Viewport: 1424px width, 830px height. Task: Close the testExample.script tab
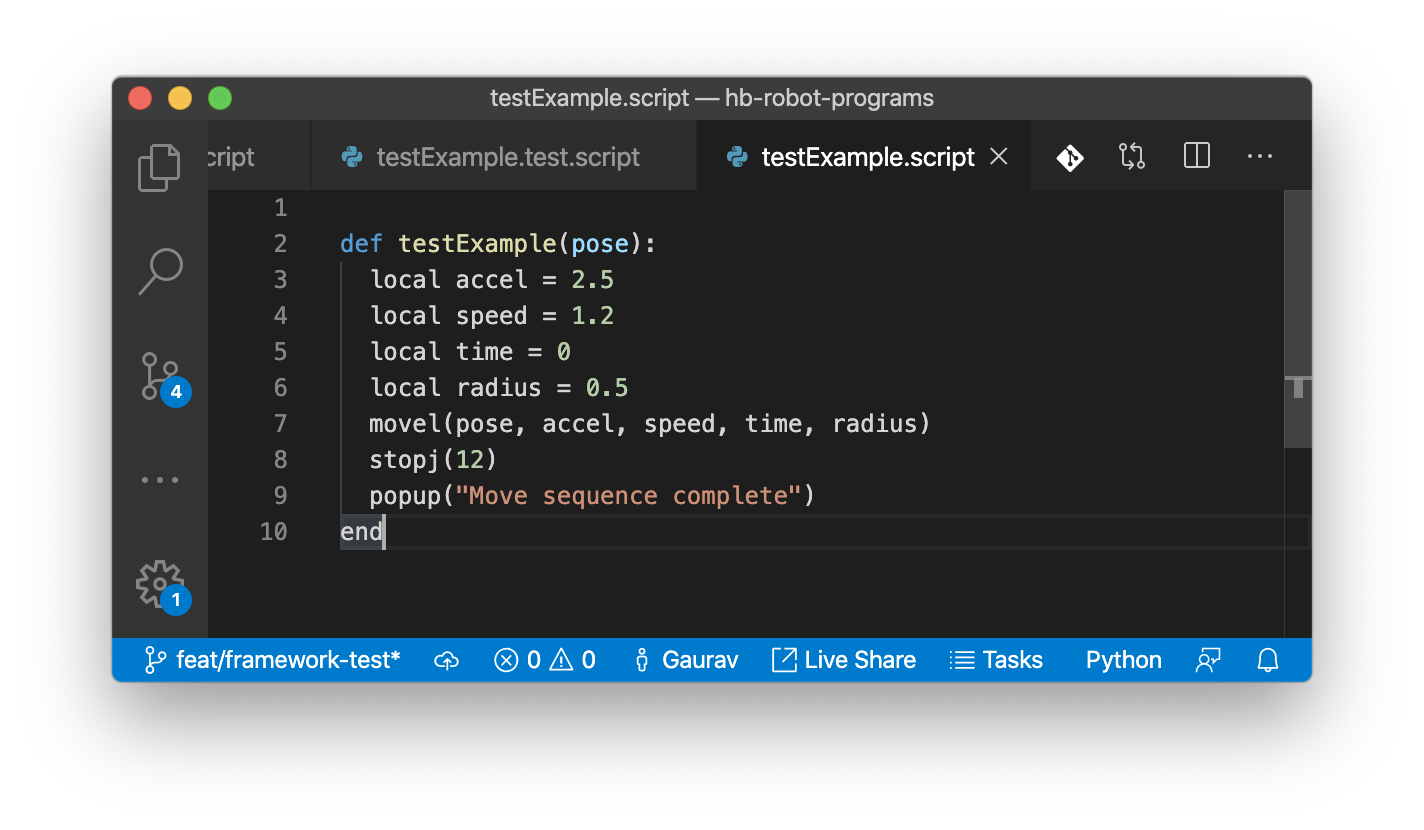(x=998, y=157)
